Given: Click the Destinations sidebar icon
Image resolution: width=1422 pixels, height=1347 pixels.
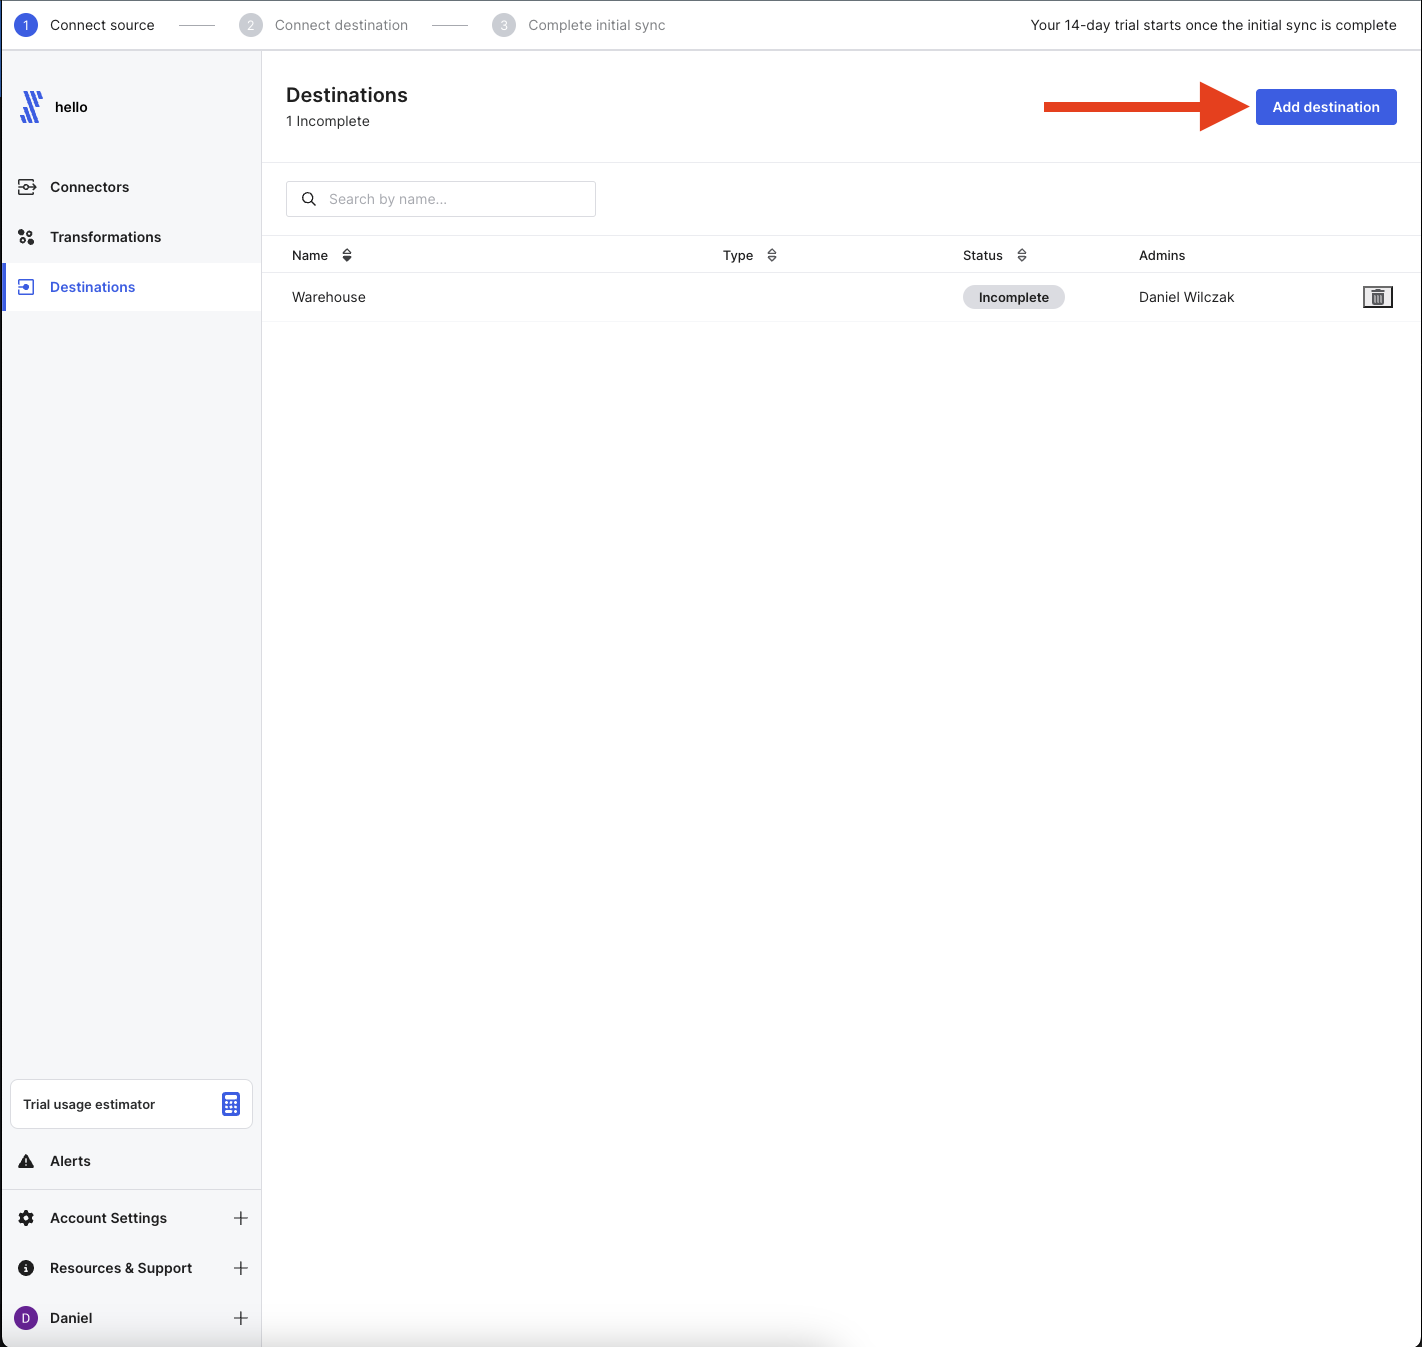Looking at the screenshot, I should pyautogui.click(x=27, y=287).
